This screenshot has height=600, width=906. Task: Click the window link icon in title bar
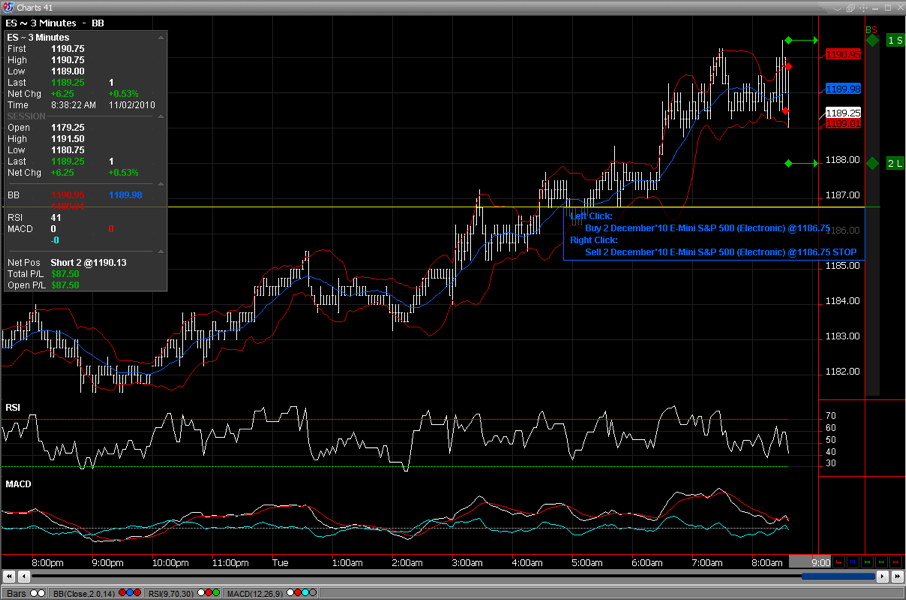851,8
